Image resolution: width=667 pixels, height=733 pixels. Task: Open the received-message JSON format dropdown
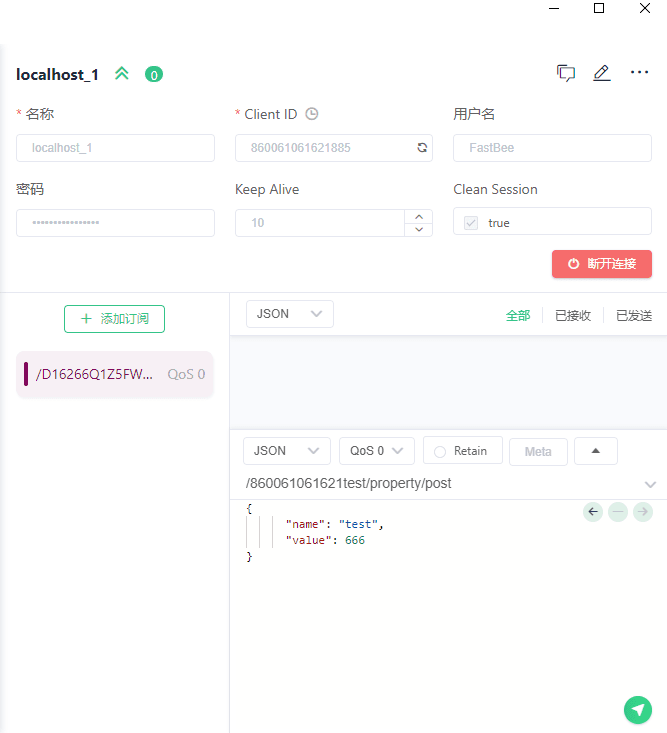[x=290, y=314]
